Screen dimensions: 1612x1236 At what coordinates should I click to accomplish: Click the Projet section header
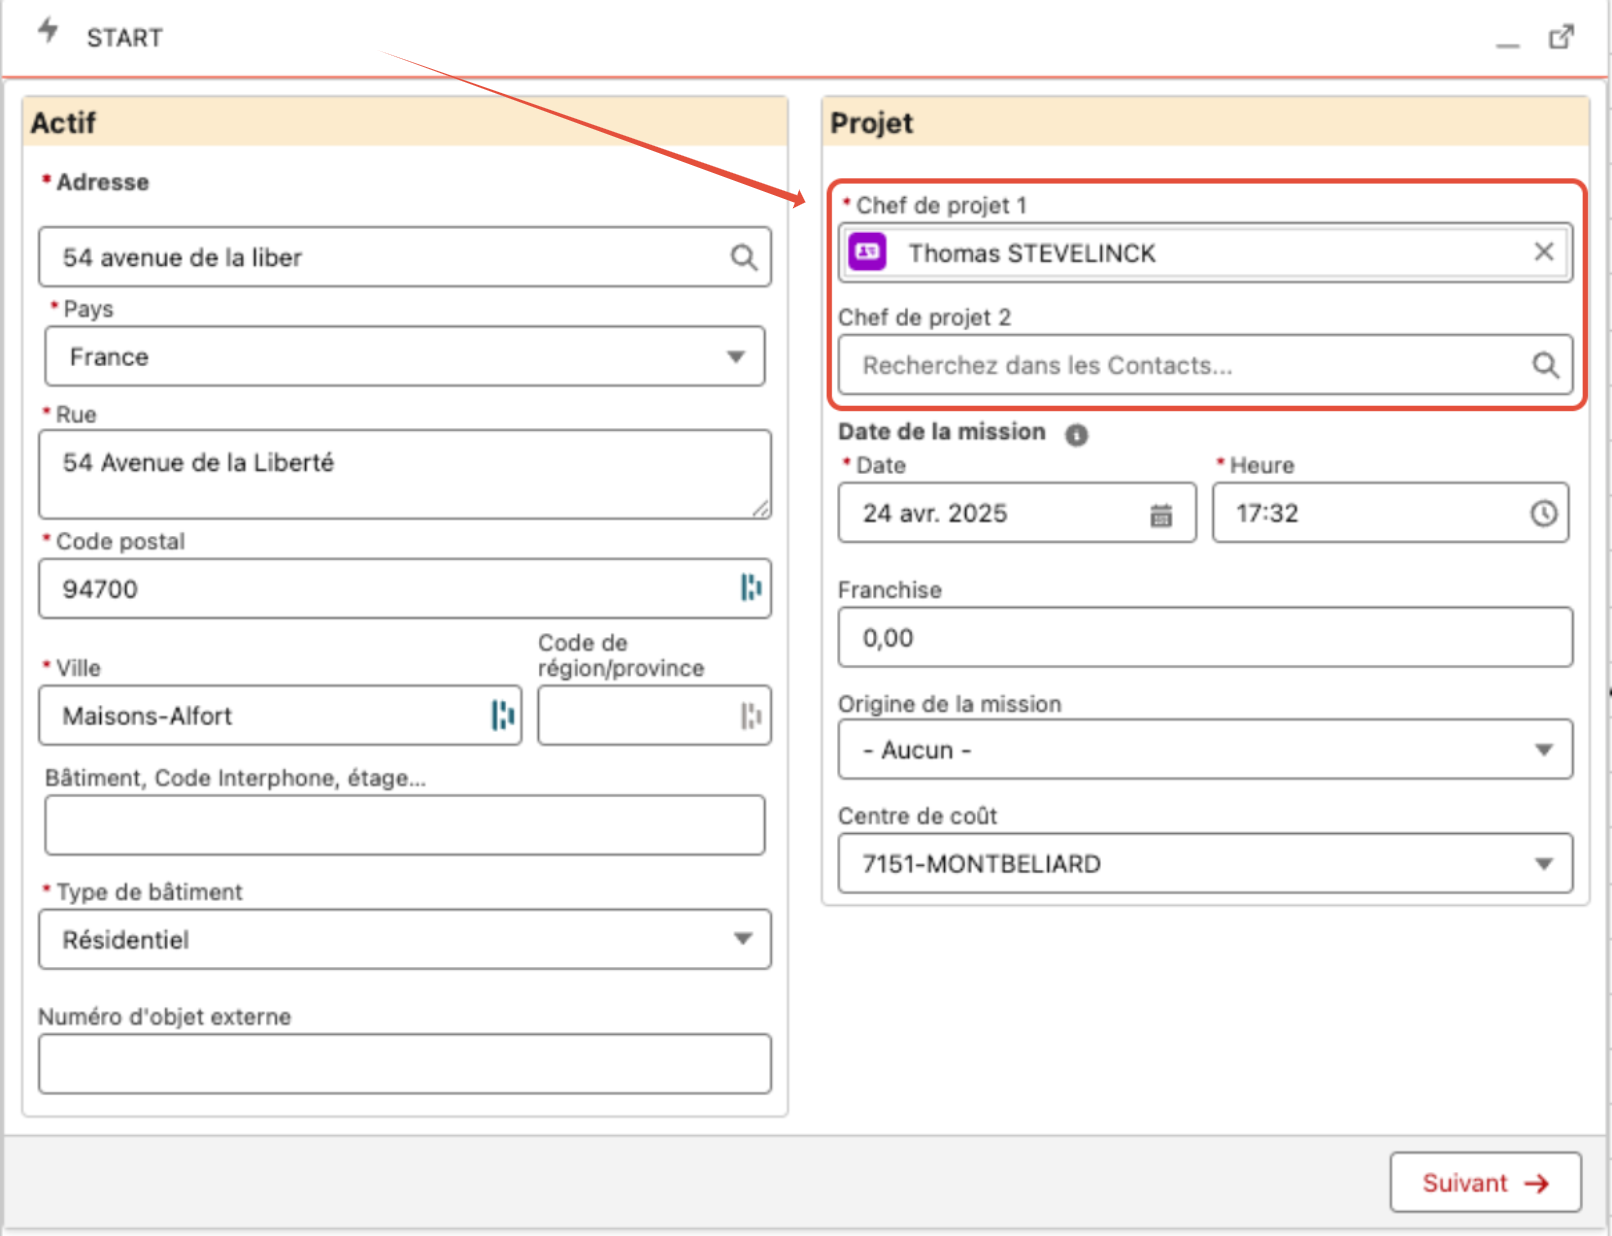coord(1206,122)
